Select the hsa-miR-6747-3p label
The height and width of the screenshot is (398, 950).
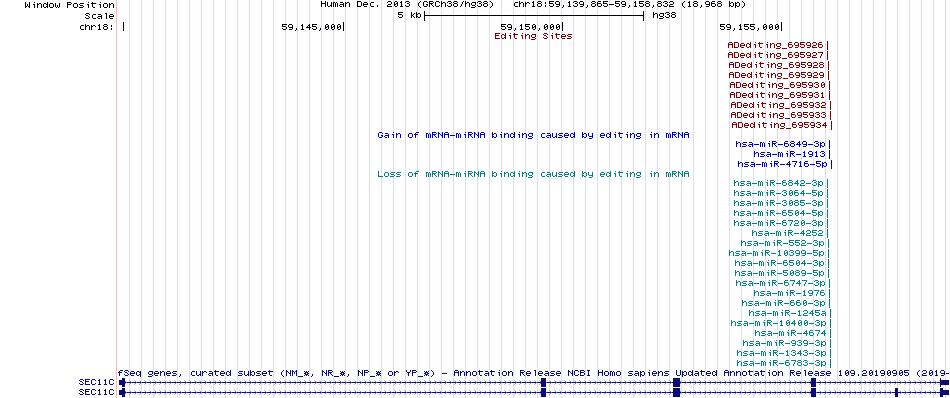coord(781,283)
